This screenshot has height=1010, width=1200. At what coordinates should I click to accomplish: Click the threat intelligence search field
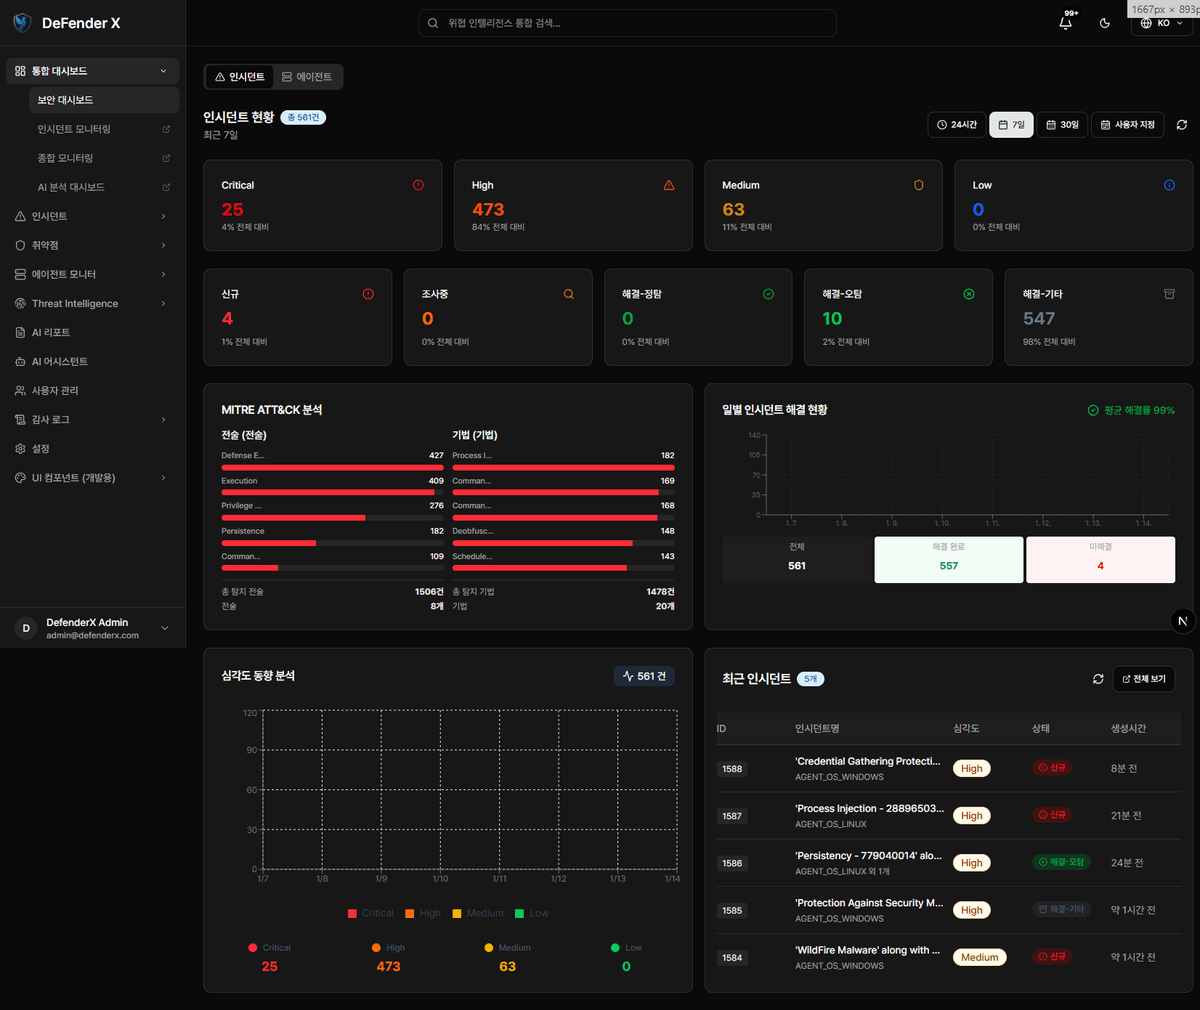[x=627, y=23]
